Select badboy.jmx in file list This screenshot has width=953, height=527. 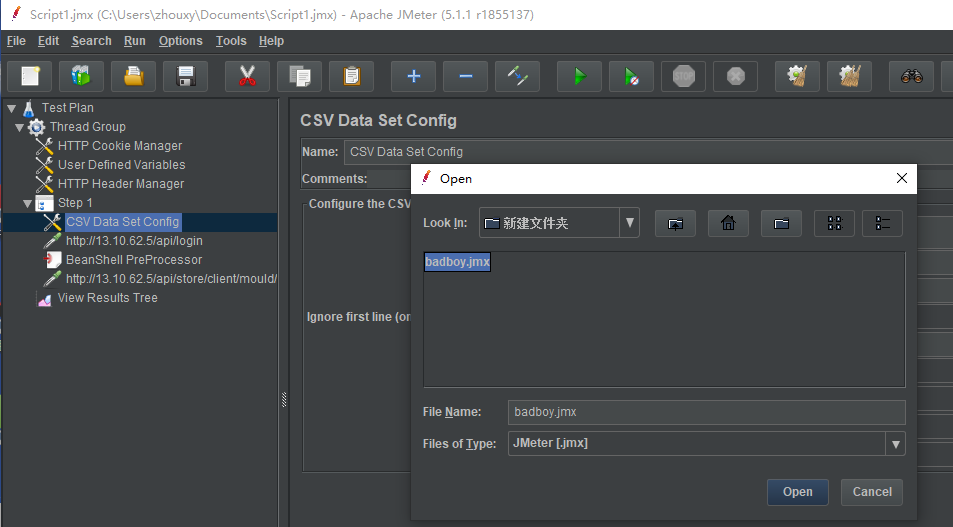click(x=457, y=262)
